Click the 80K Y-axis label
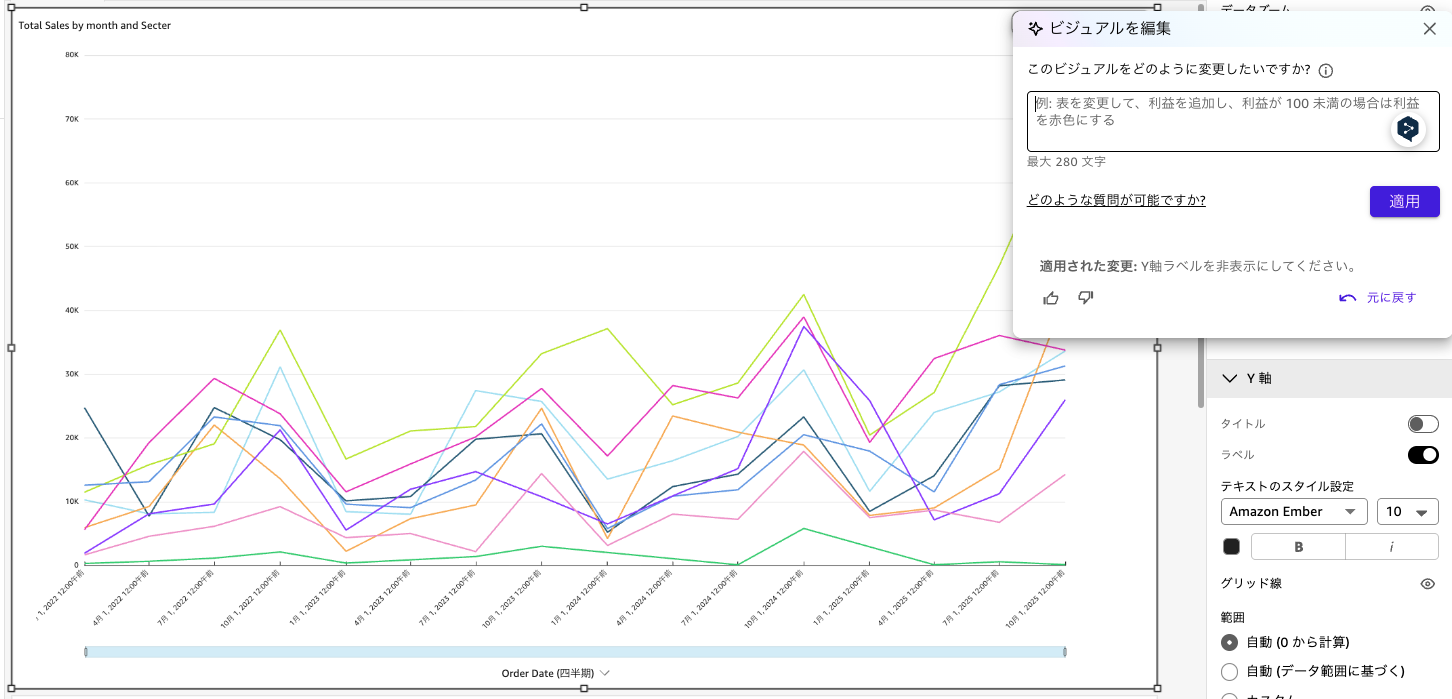The width and height of the screenshot is (1452, 699). click(x=71, y=55)
